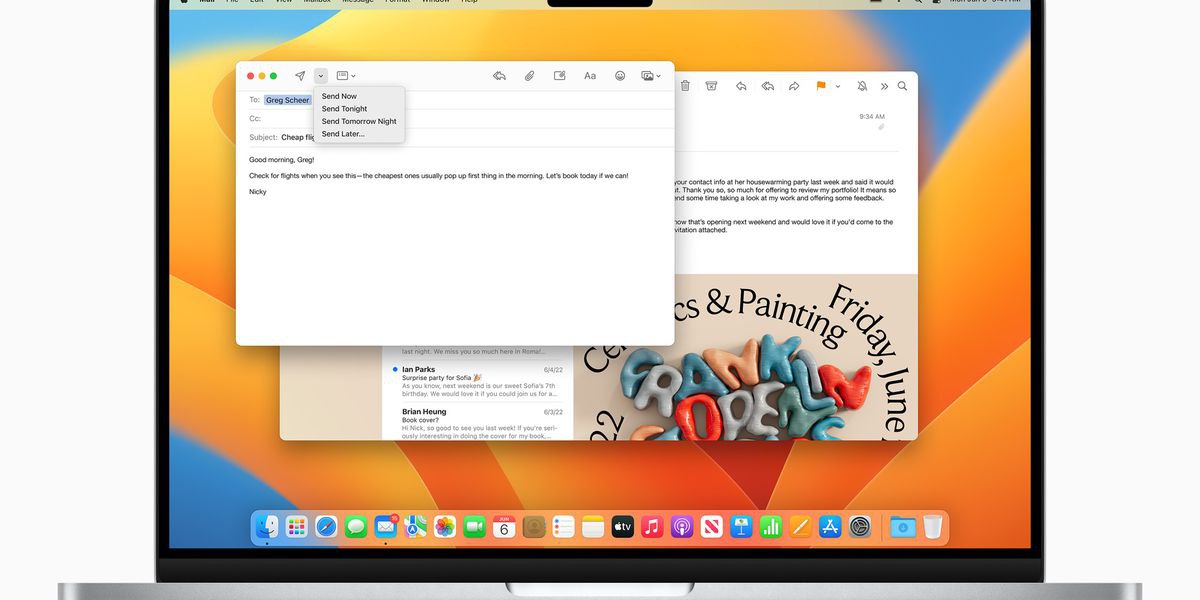Open App Store from the Dock
The width and height of the screenshot is (1200, 600).
(x=830, y=527)
